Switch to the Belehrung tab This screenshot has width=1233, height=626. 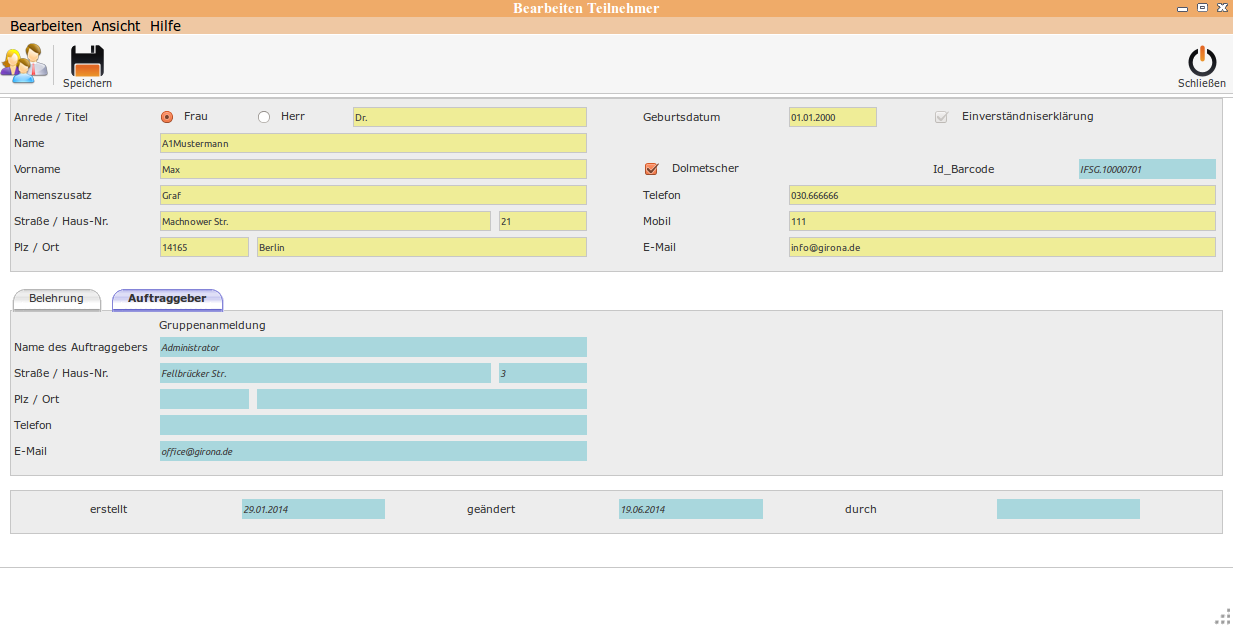coord(56,299)
